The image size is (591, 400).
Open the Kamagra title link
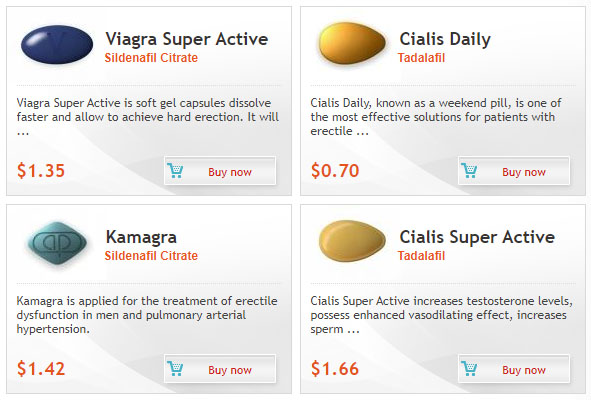tap(141, 238)
